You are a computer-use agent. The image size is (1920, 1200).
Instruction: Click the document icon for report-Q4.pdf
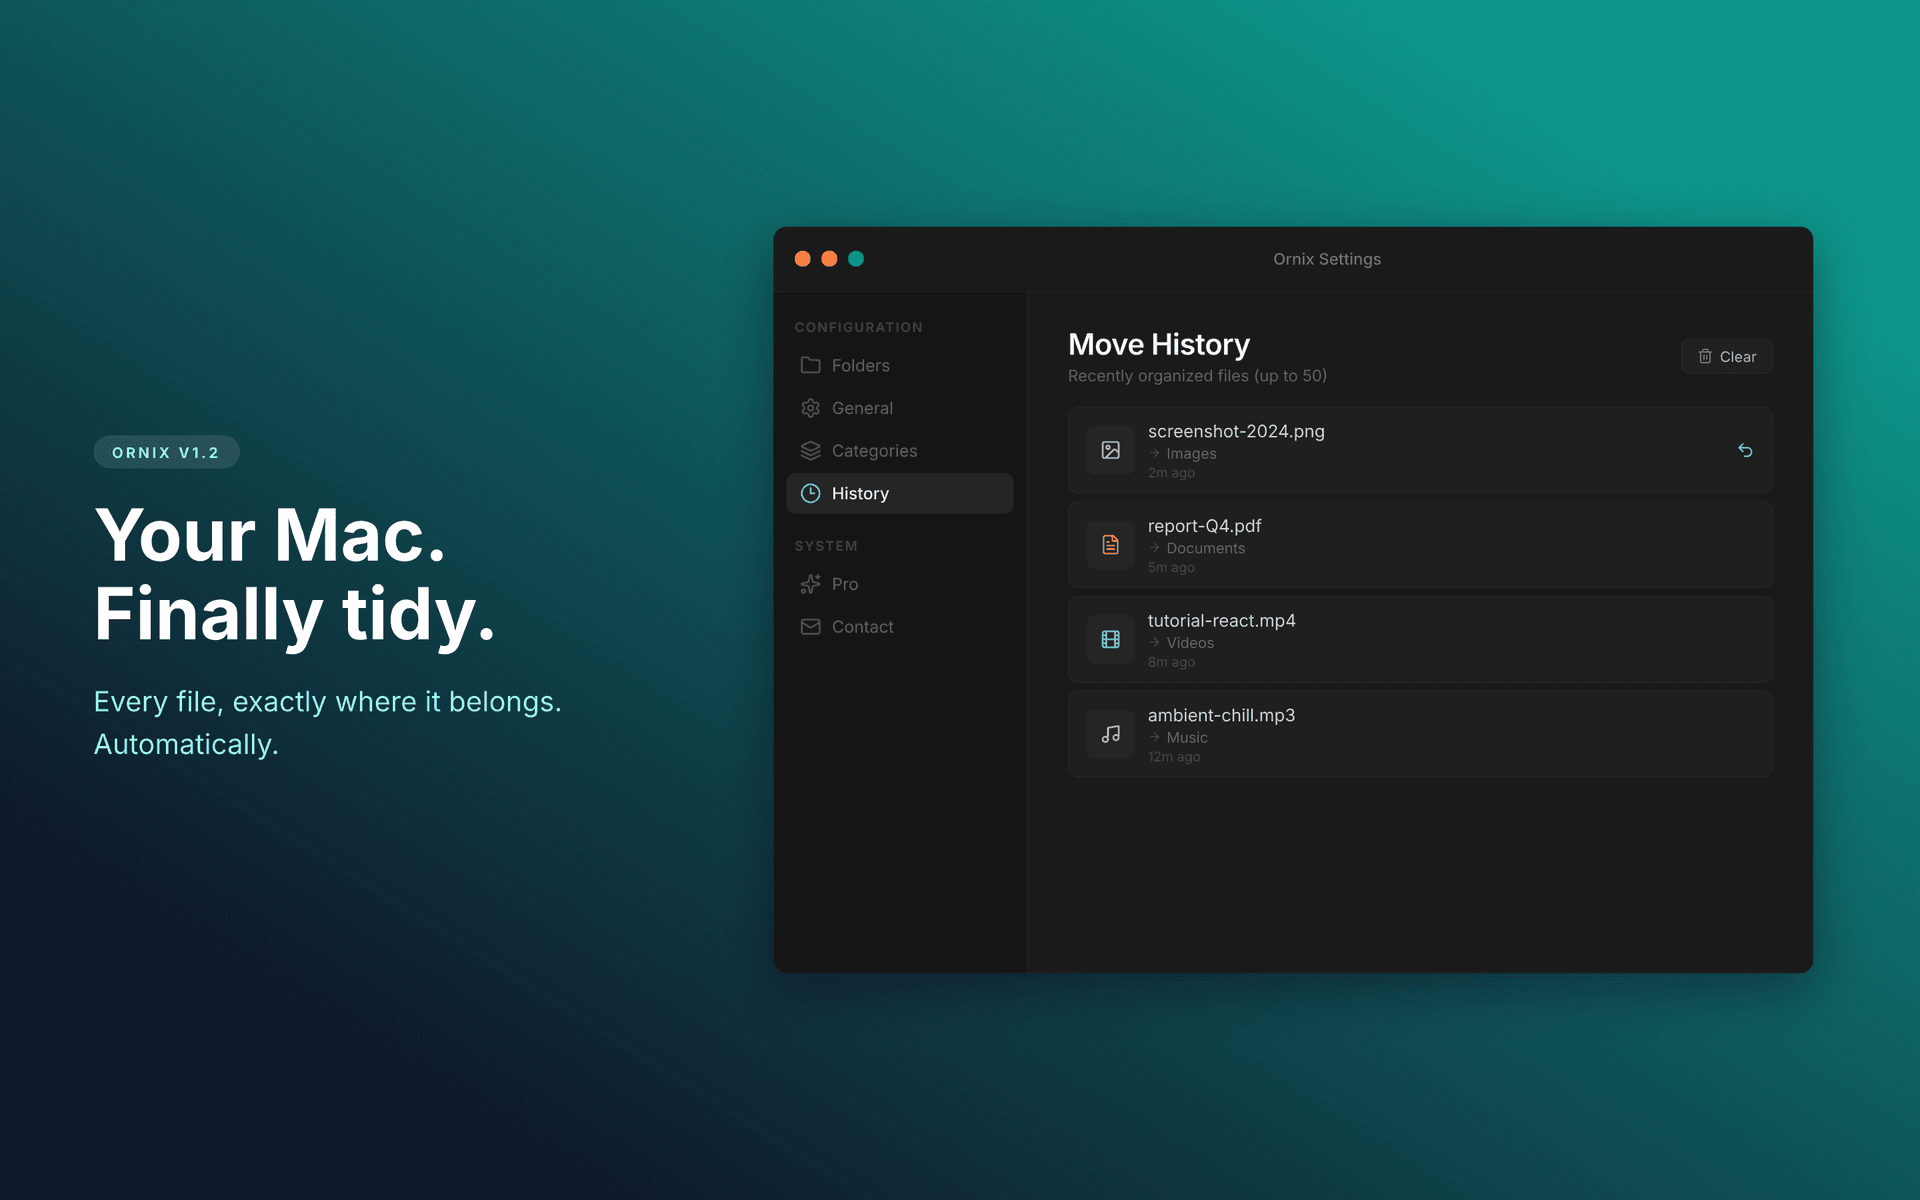(1110, 544)
